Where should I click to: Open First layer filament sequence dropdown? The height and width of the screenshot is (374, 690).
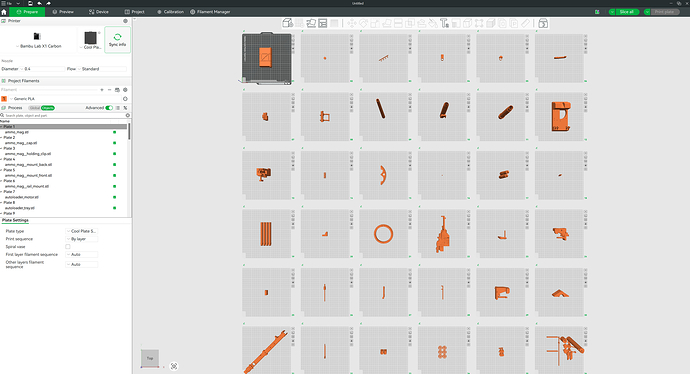(x=82, y=255)
